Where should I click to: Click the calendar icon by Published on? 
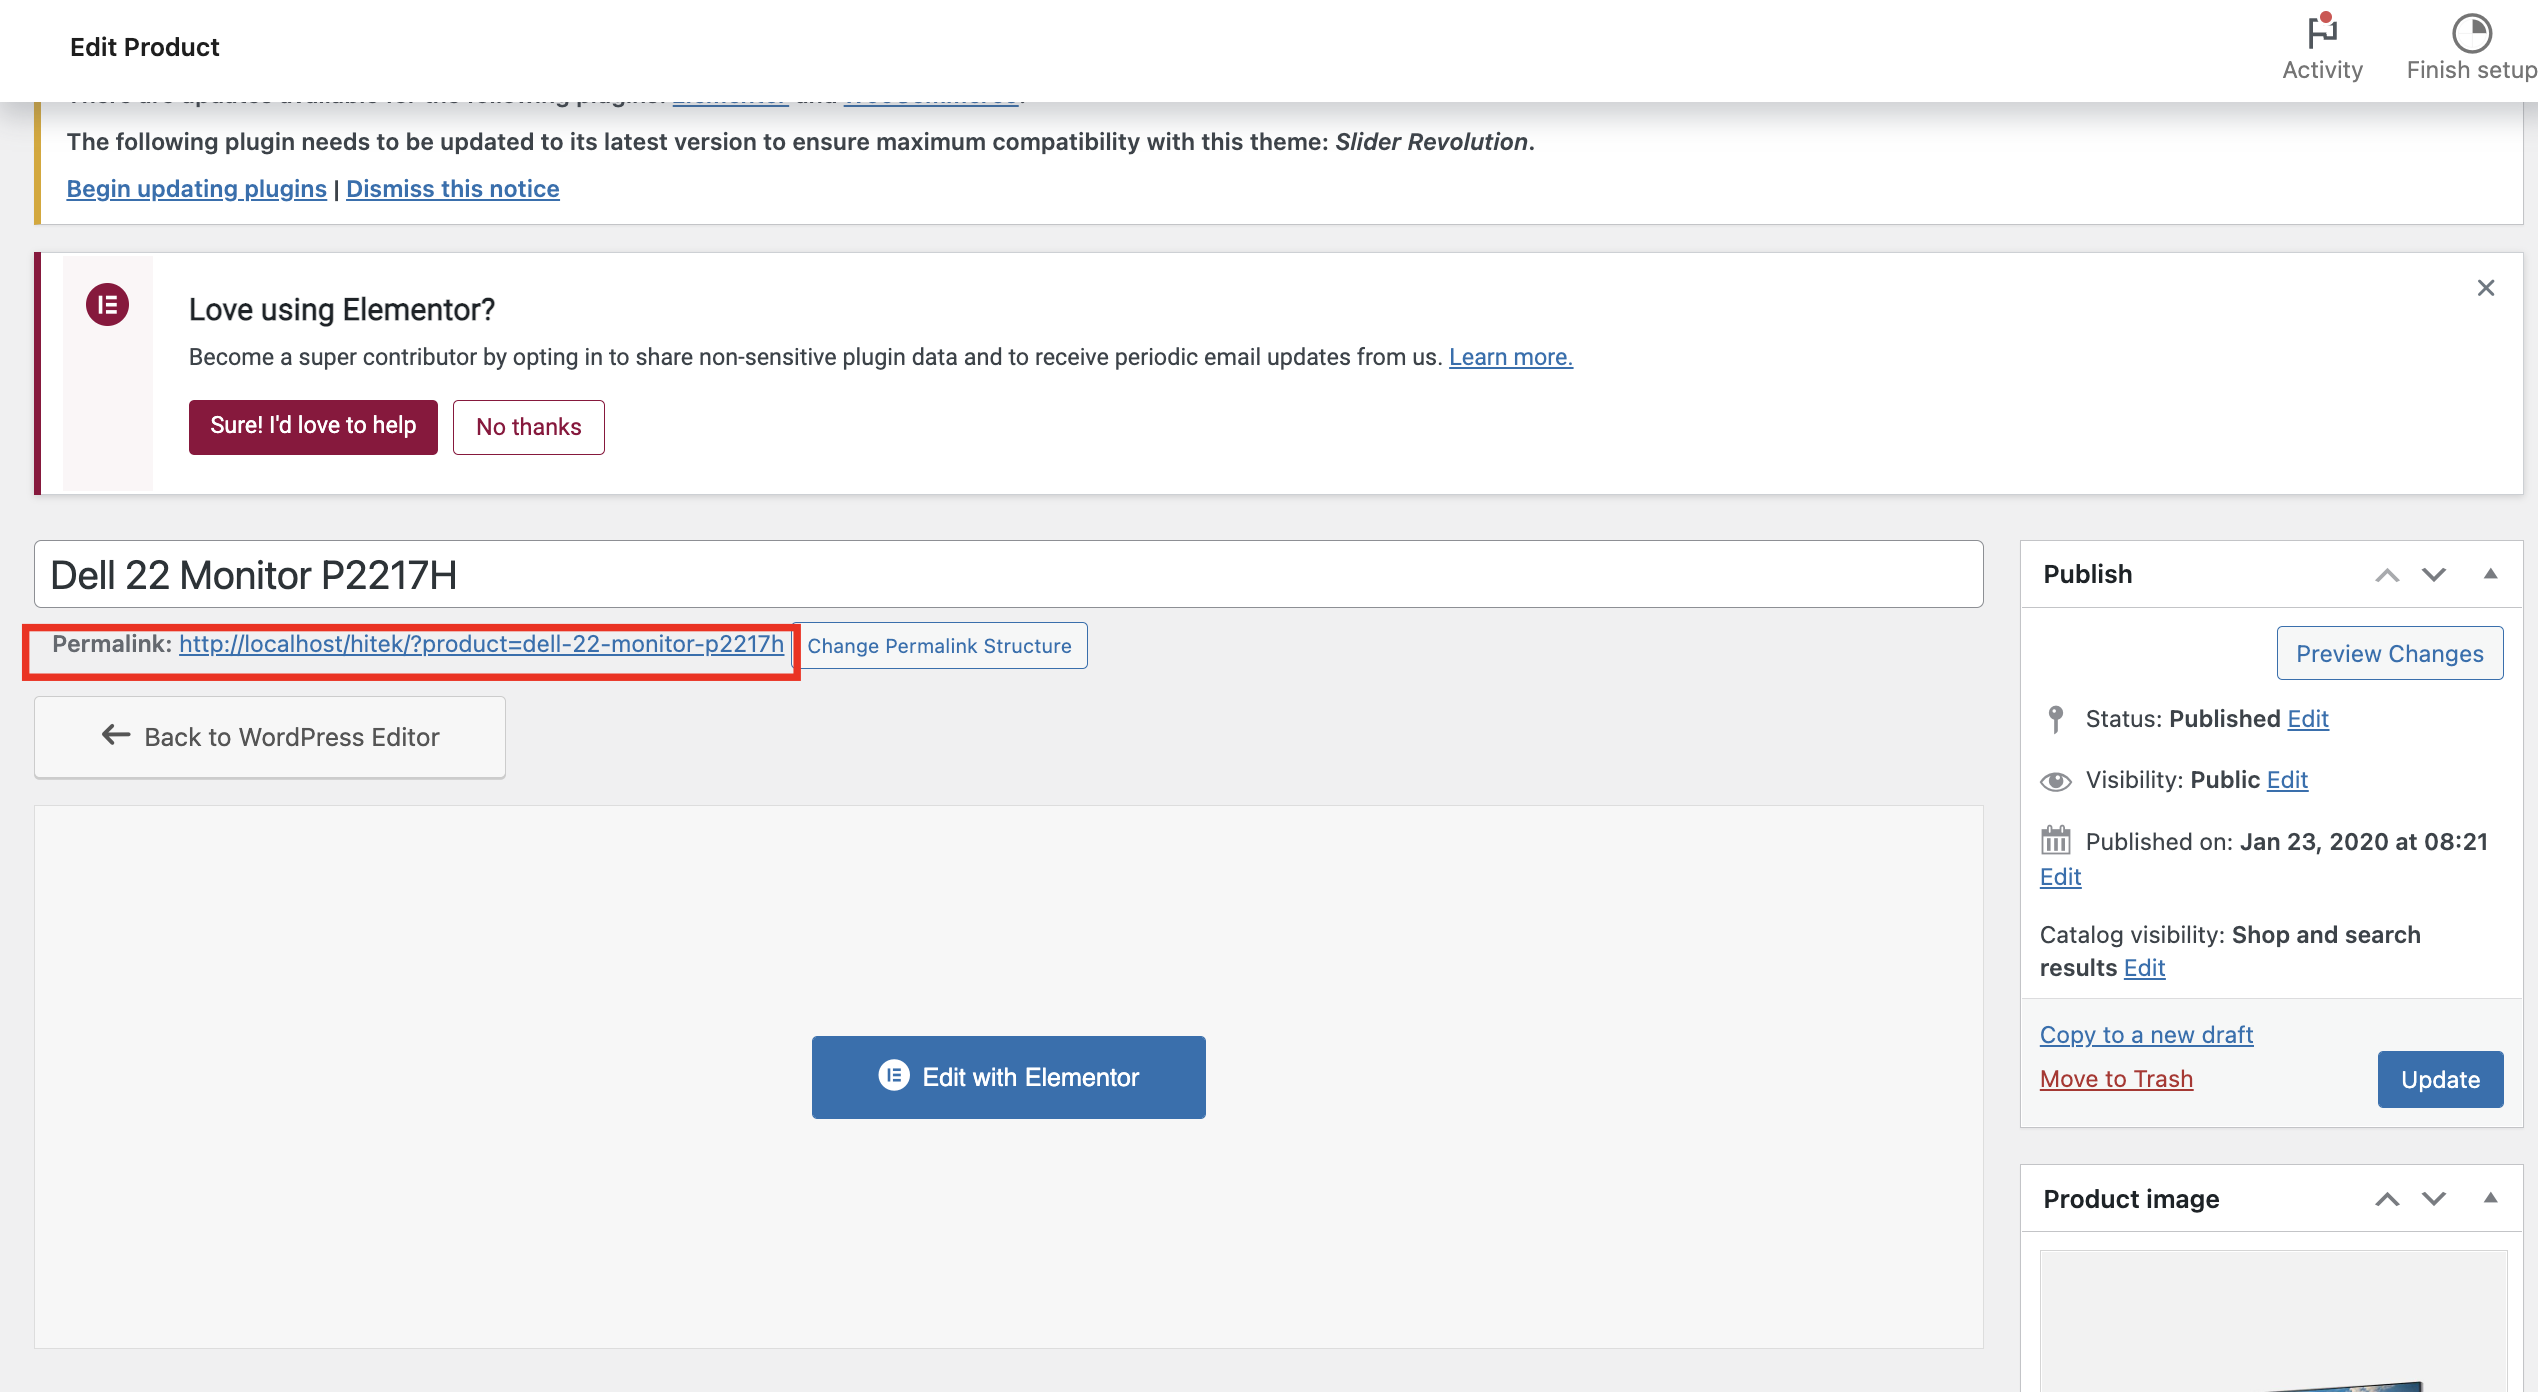click(2055, 840)
